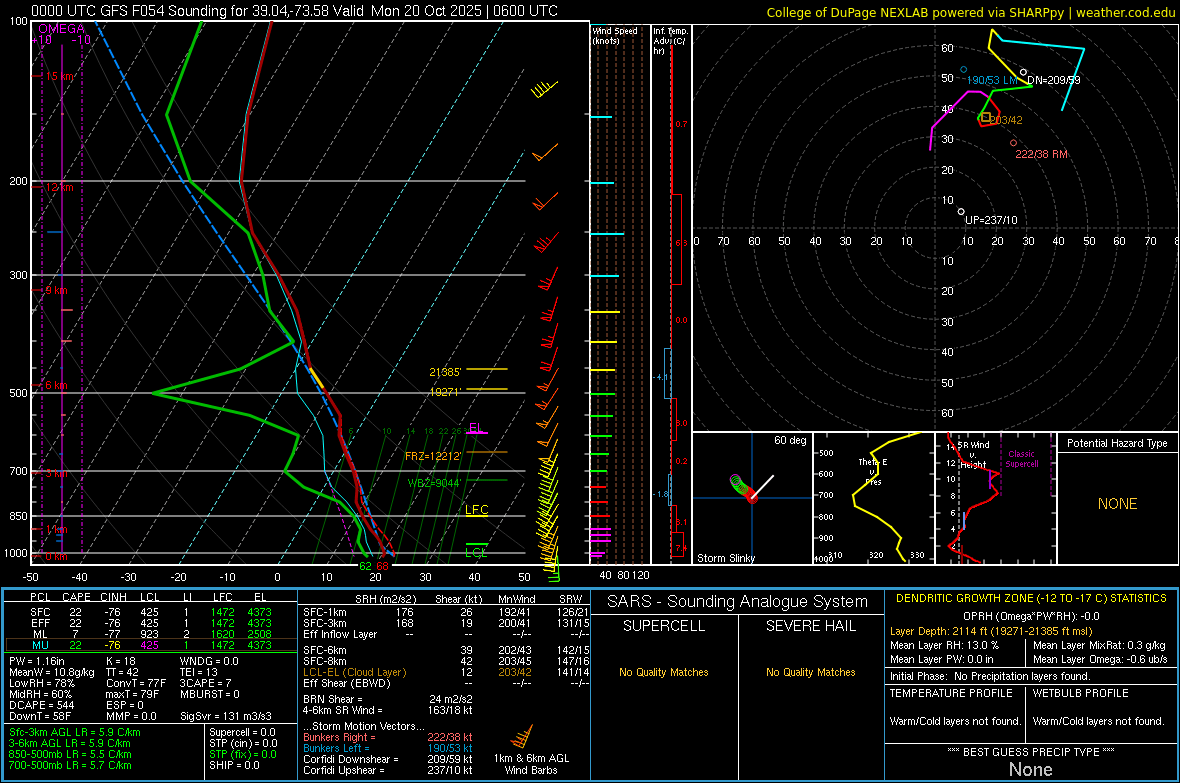This screenshot has width=1180, height=783.
Task: Click the Supercell = 0.0 composite value
Action: (242, 732)
